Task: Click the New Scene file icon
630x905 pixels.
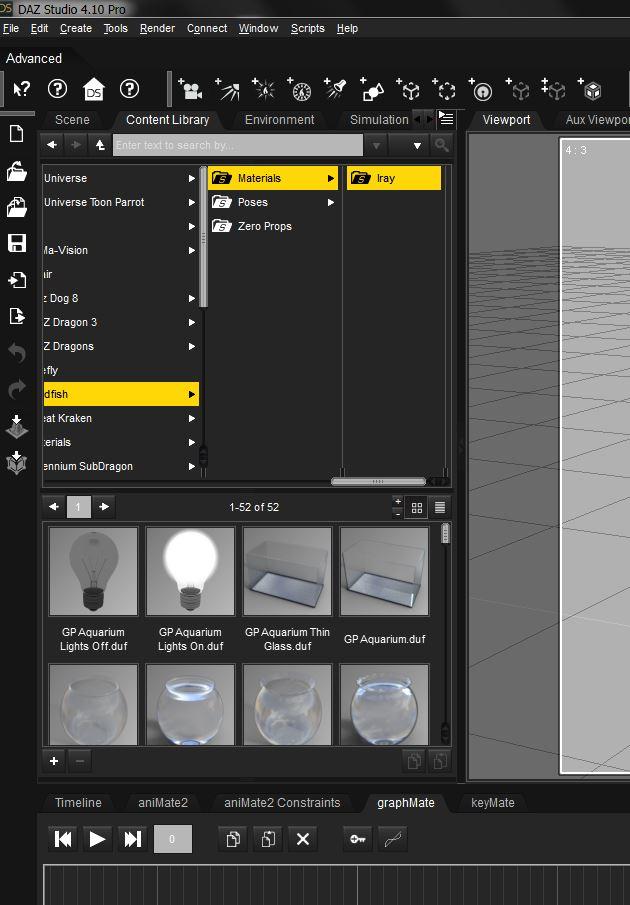Action: 17,134
